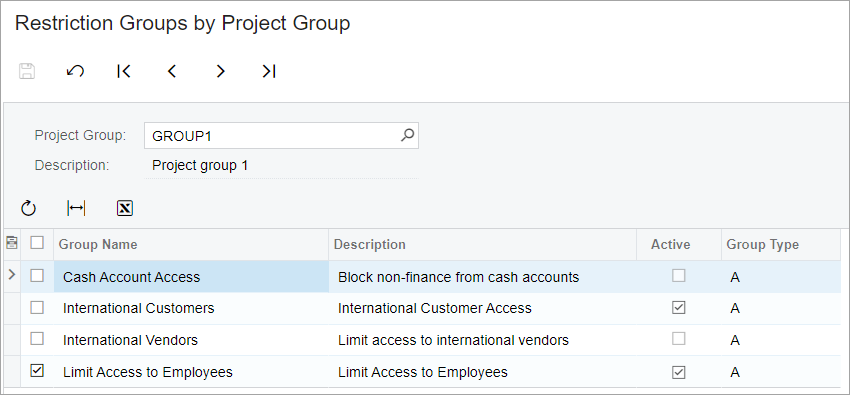Fit columns to width icon
Image resolution: width=850 pixels, height=395 pixels.
click(76, 208)
